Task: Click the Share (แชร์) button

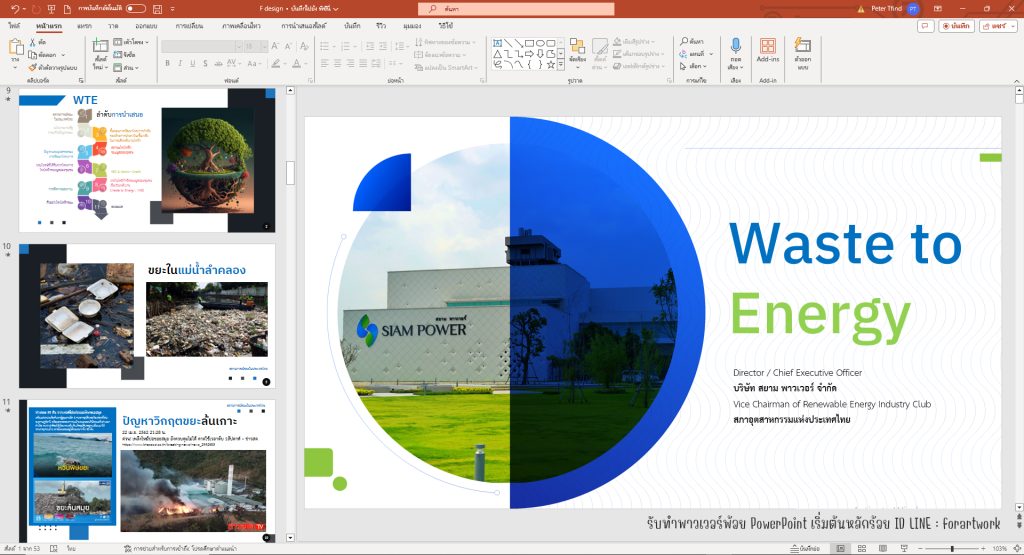Action: tap(998, 26)
